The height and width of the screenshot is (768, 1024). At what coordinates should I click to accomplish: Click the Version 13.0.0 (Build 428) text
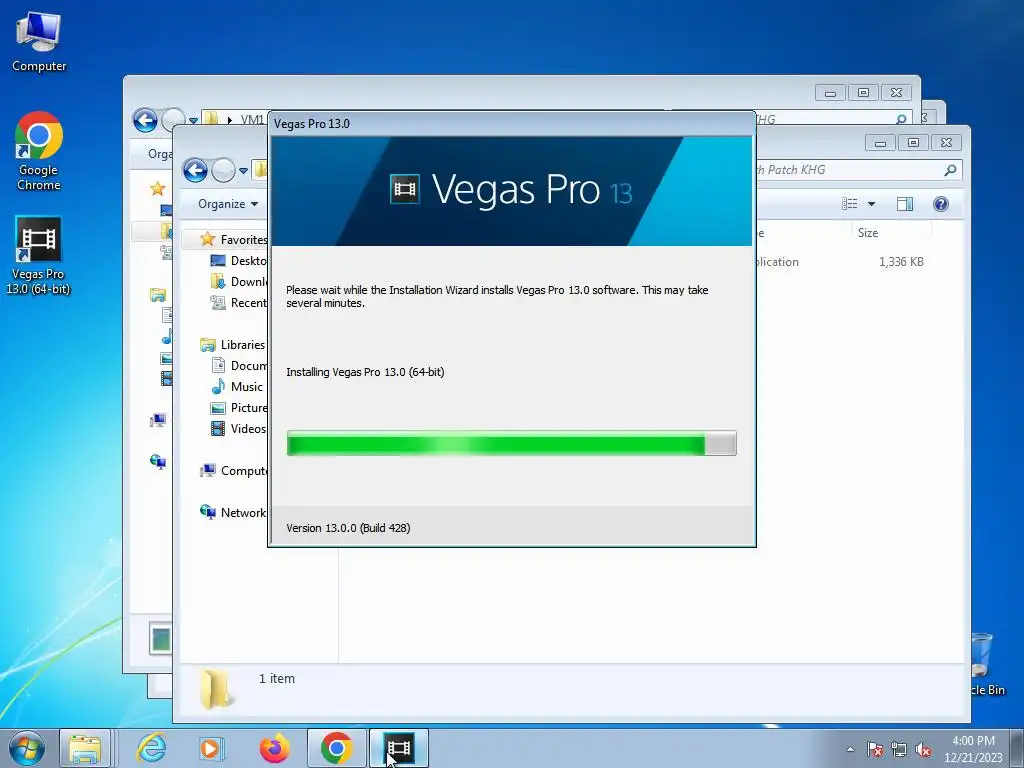[348, 528]
